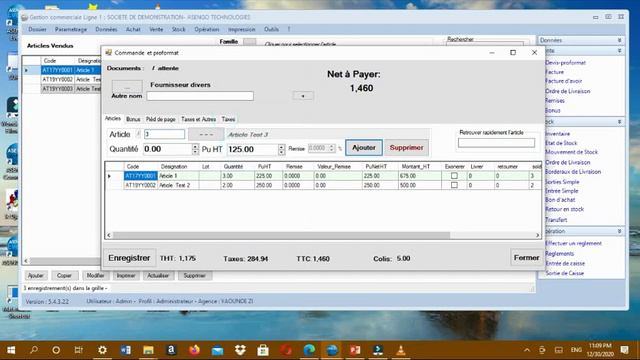Open Bordereaux de Livraison link
640x360 pixels.
pos(573,171)
